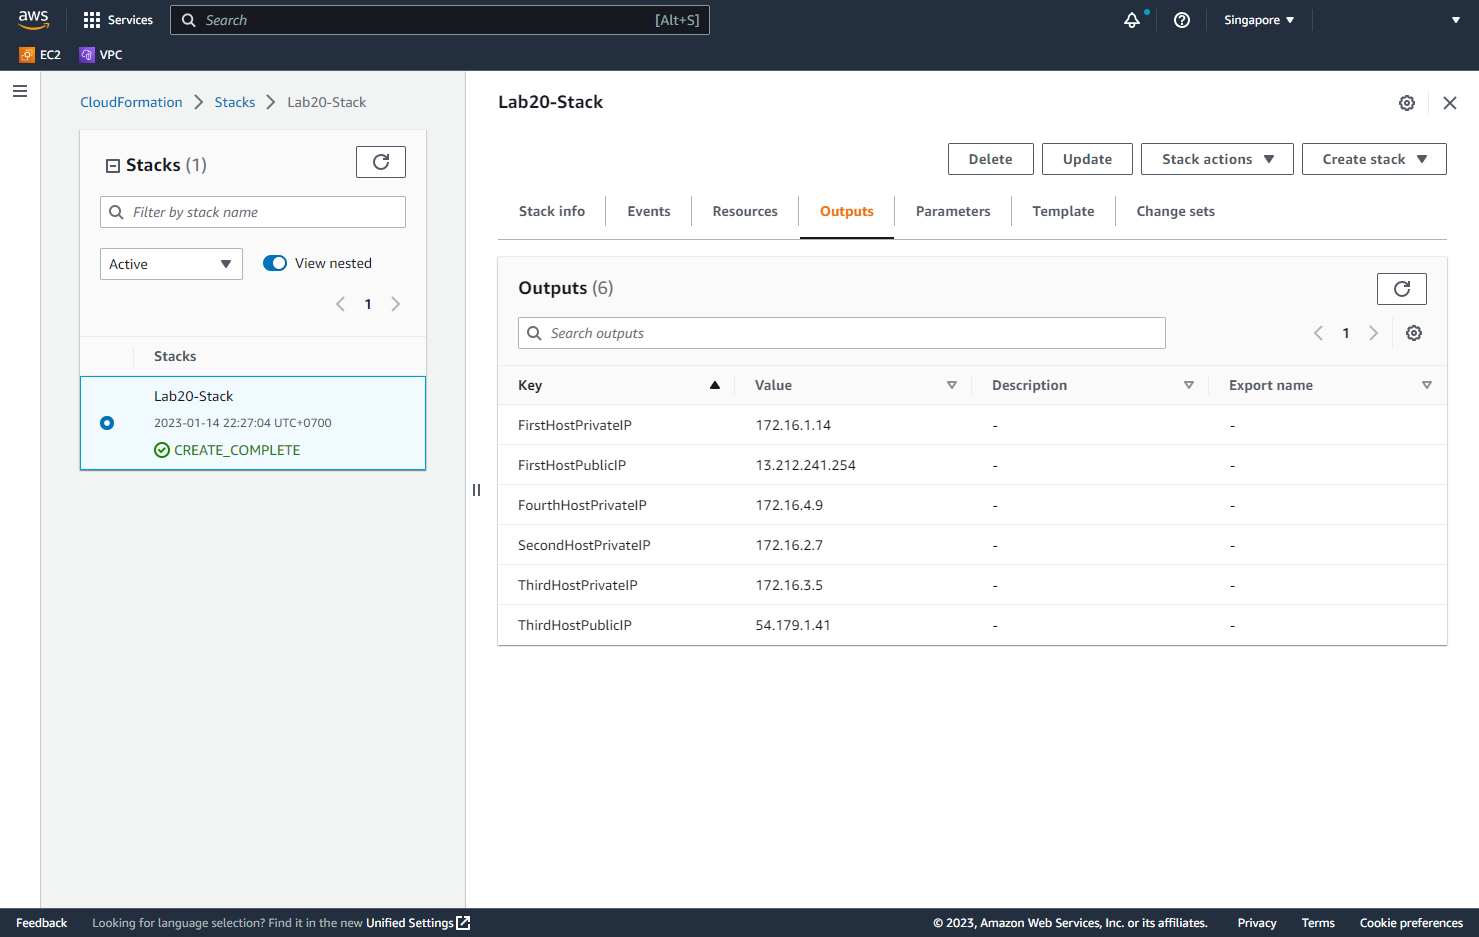
Task: Close the Lab20-Stack detail panel
Action: [x=1450, y=103]
